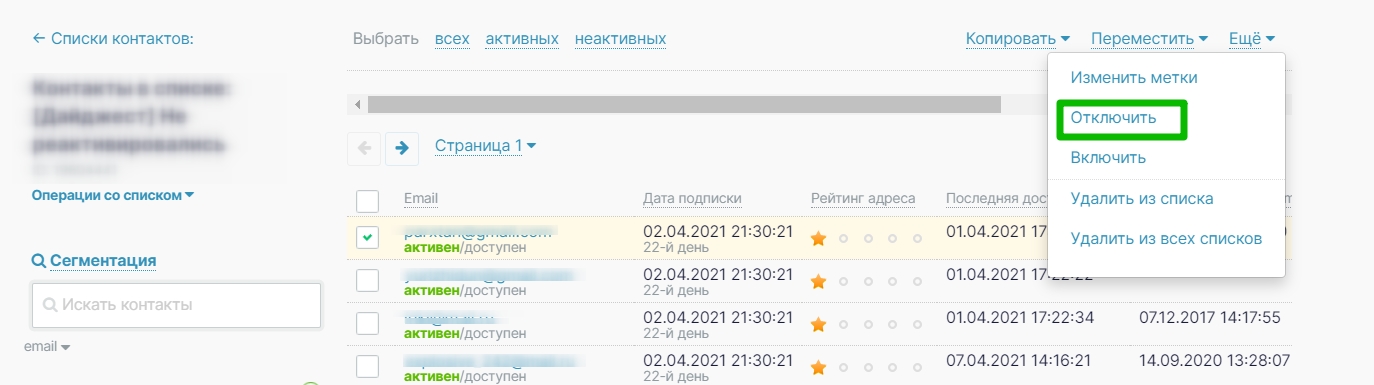
Task: Open the Сегментация link
Action: pyautogui.click(x=103, y=261)
